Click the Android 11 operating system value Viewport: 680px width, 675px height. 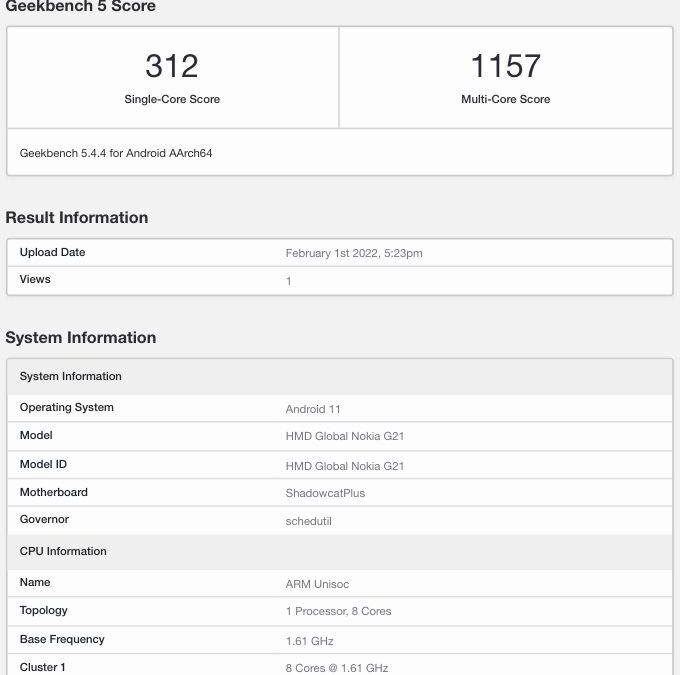coord(313,409)
